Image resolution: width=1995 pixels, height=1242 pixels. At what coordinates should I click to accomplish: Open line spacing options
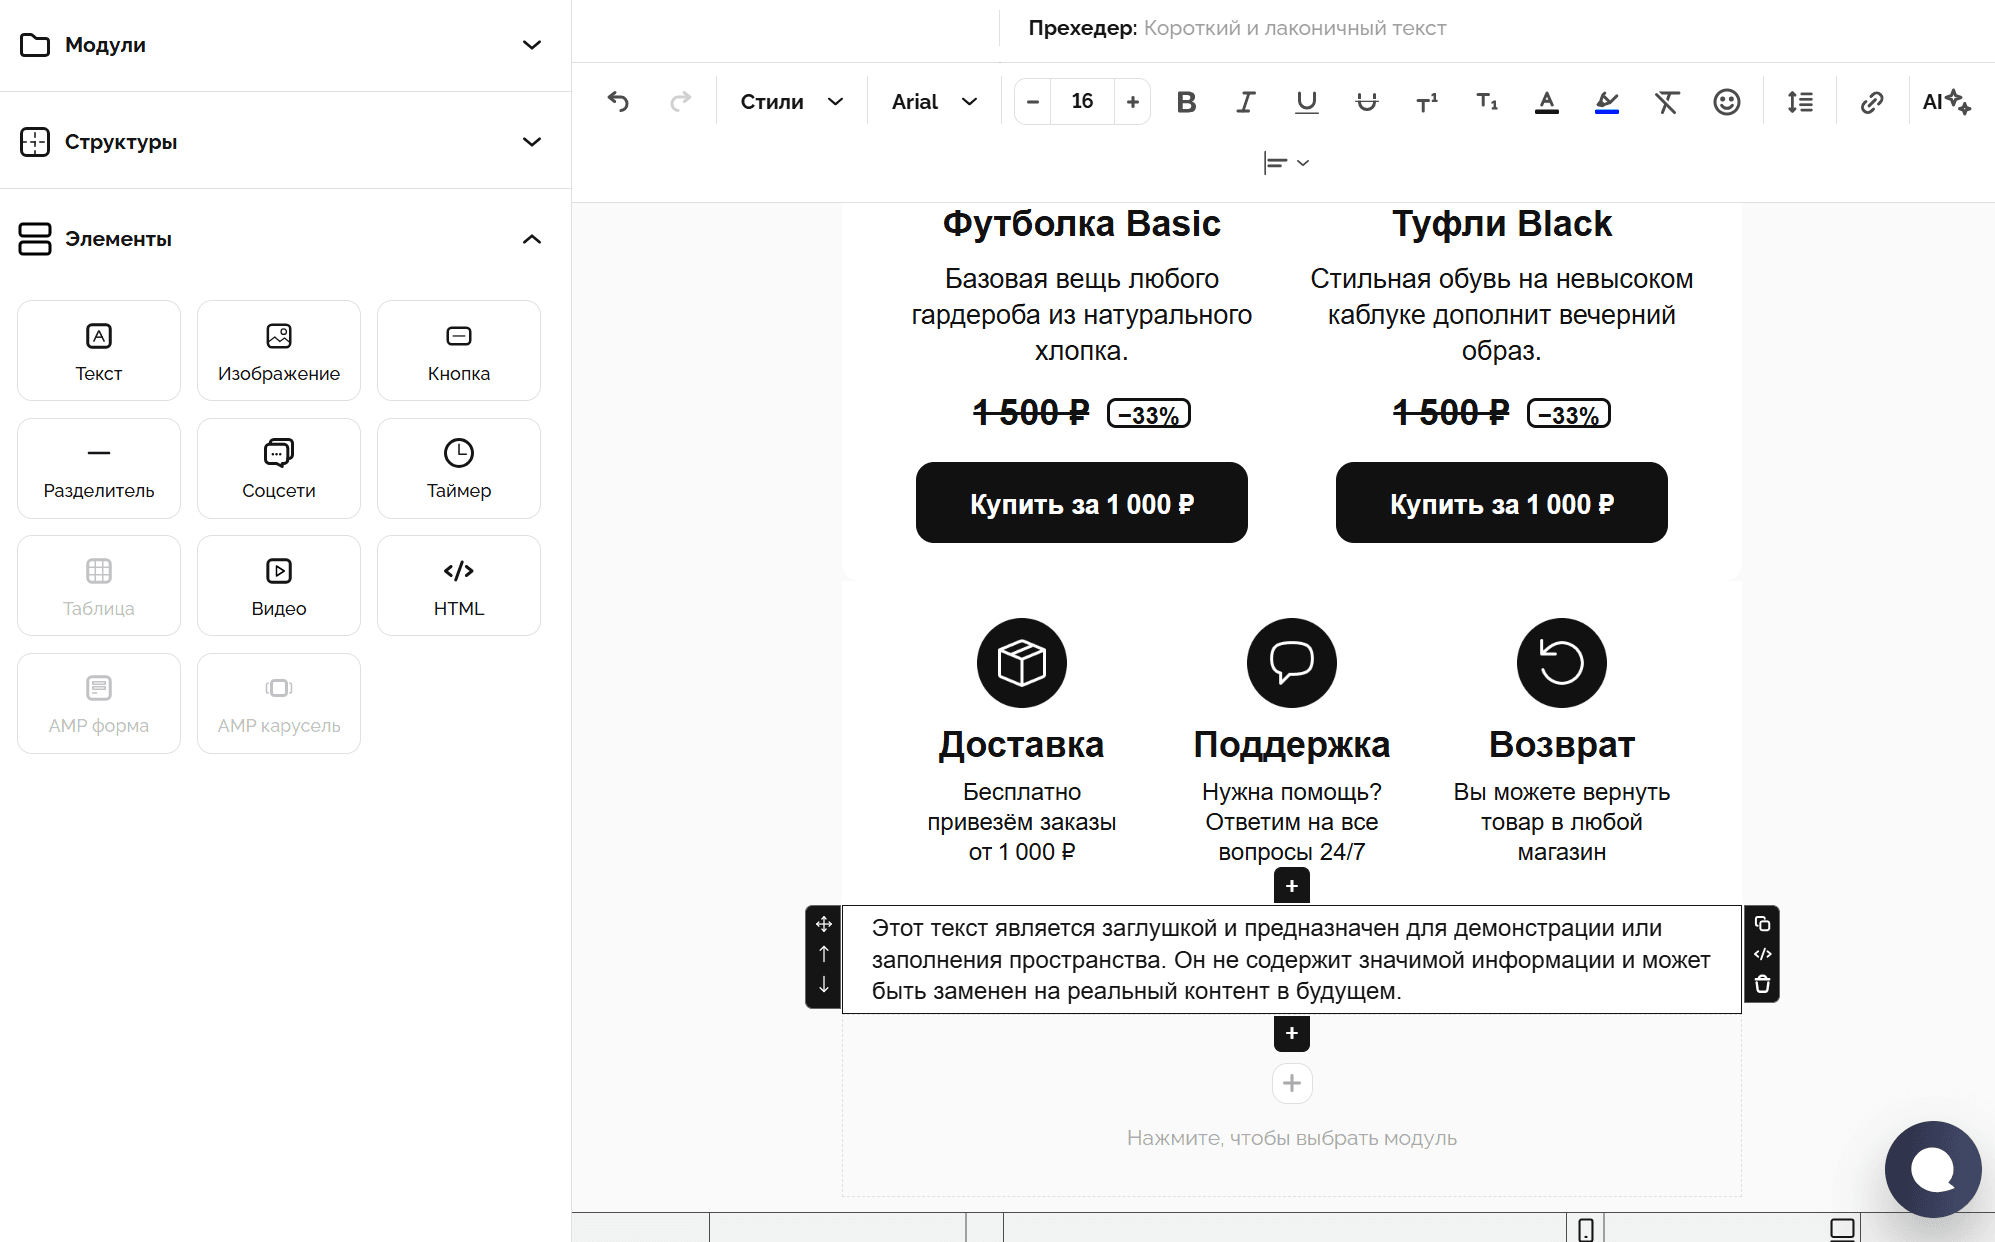point(1800,102)
